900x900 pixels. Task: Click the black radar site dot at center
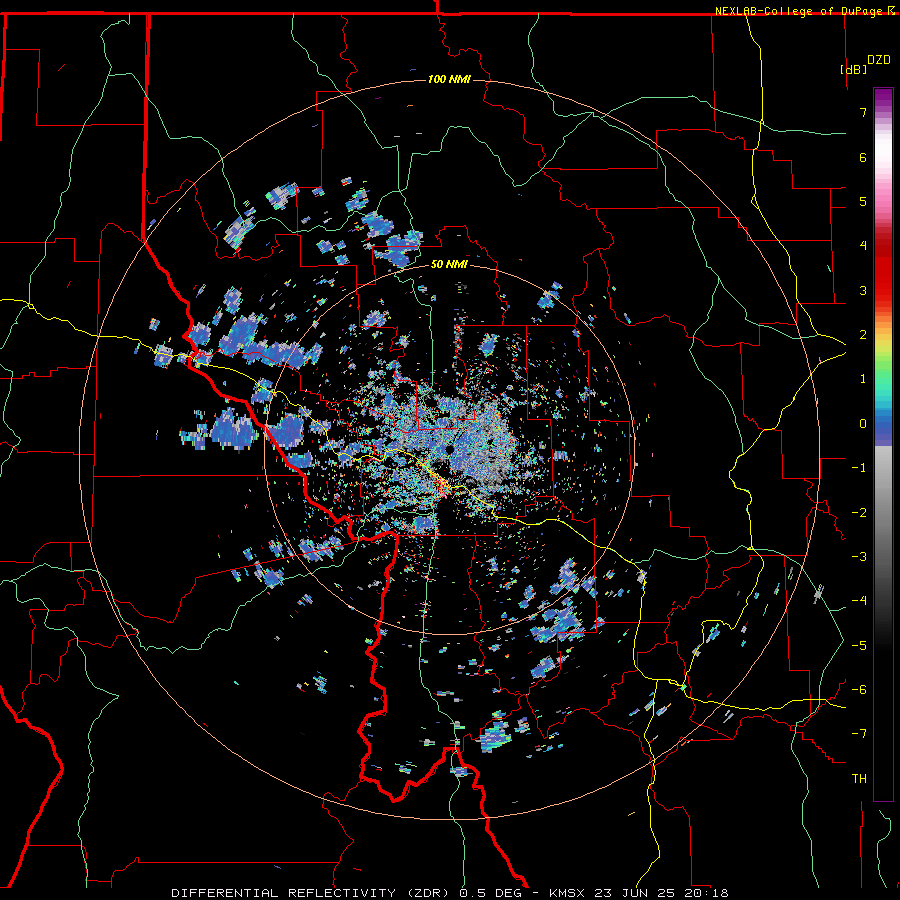click(x=450, y=449)
